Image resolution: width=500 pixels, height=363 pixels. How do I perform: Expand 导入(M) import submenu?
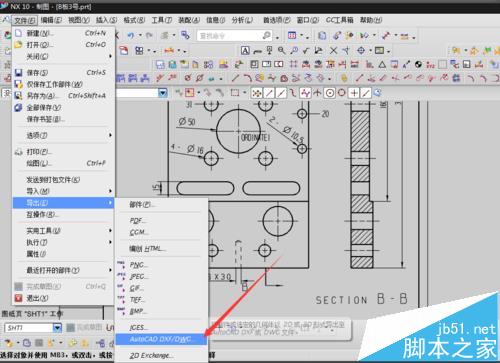(63, 191)
